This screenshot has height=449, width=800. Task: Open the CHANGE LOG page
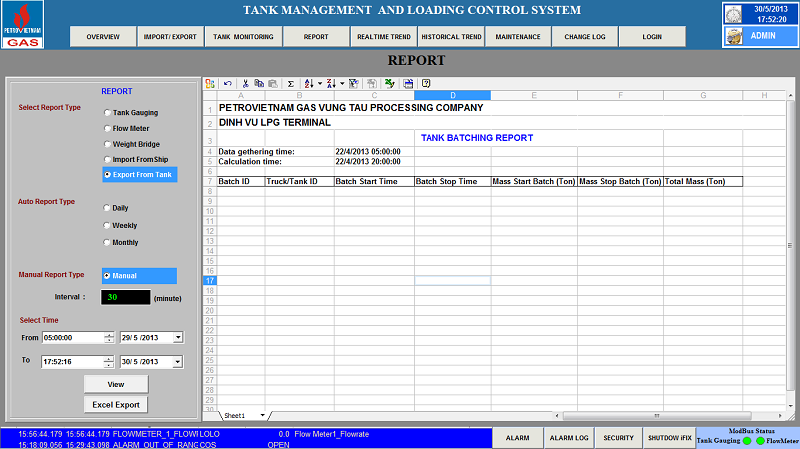(x=585, y=37)
